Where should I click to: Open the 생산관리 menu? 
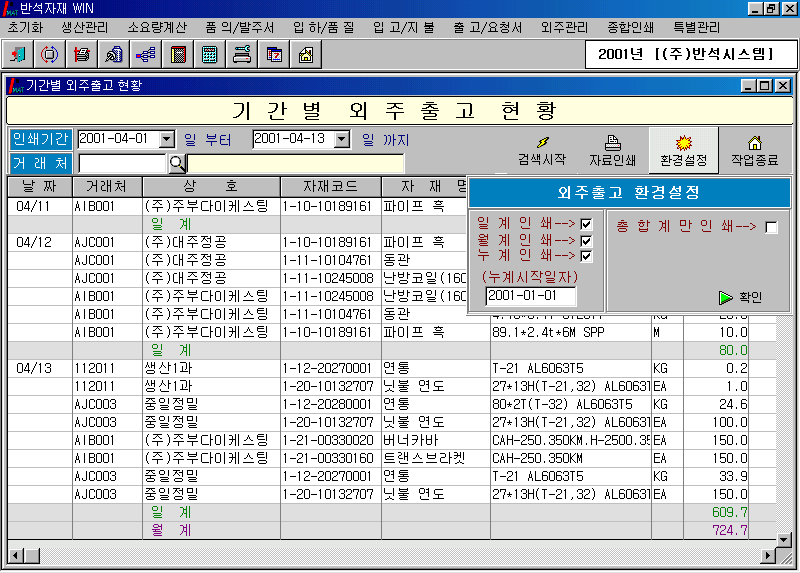[84, 27]
